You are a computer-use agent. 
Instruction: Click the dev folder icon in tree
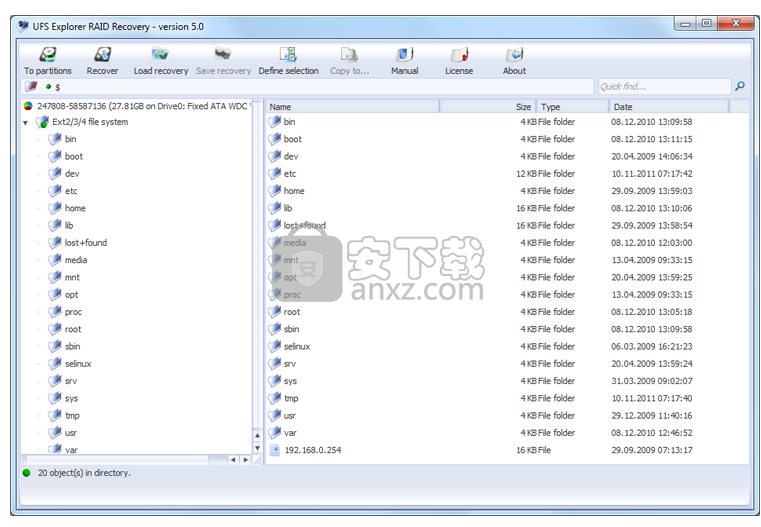(55, 173)
